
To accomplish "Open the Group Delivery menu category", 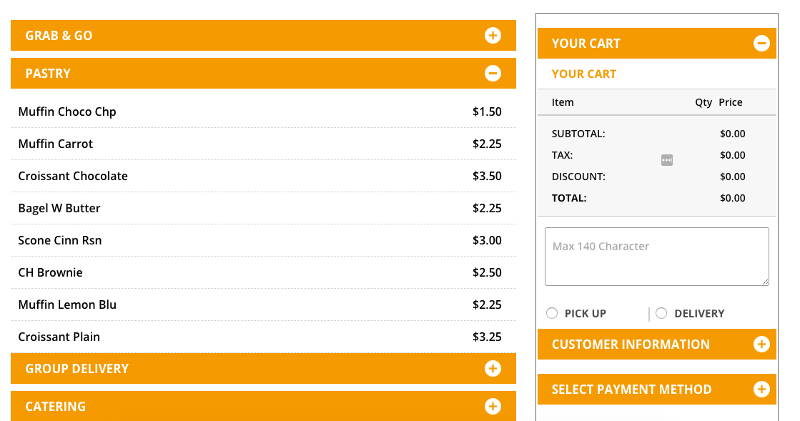I will point(263,368).
